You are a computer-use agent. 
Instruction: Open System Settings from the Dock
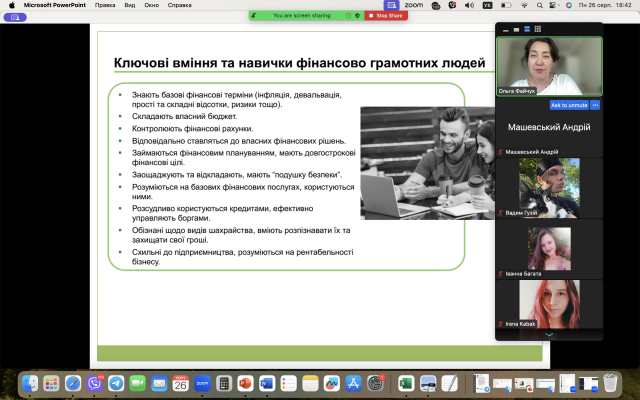[x=375, y=384]
